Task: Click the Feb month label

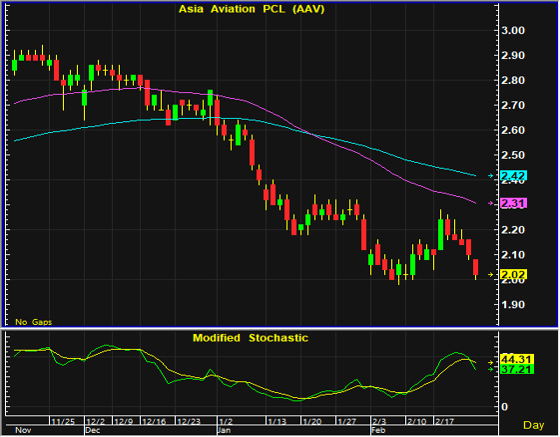Action: (379, 430)
